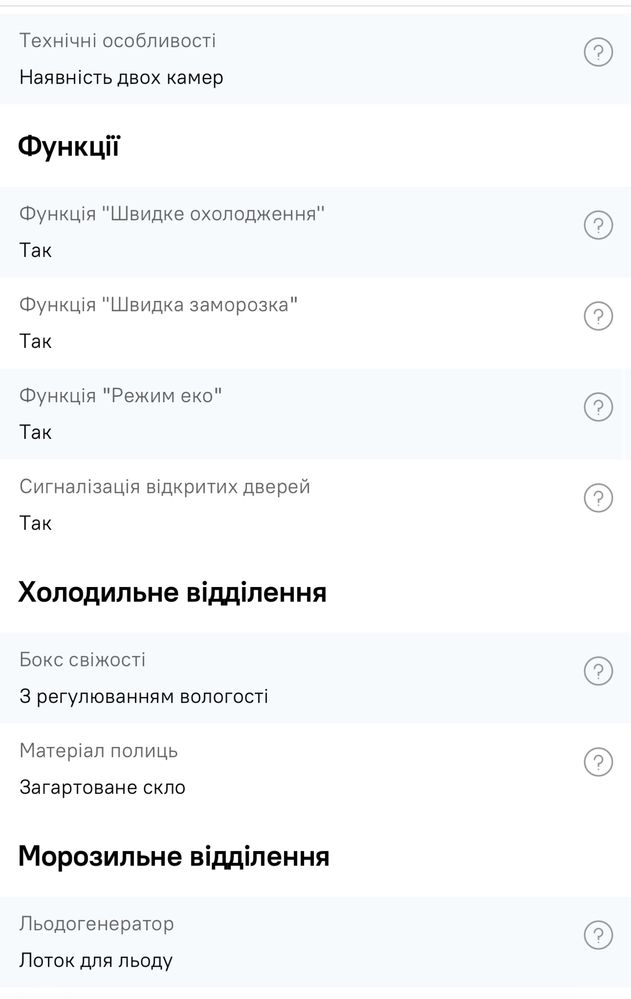Click the Функція "Швидке охолодження" label
Screen dimensions: 631x999
point(171,213)
